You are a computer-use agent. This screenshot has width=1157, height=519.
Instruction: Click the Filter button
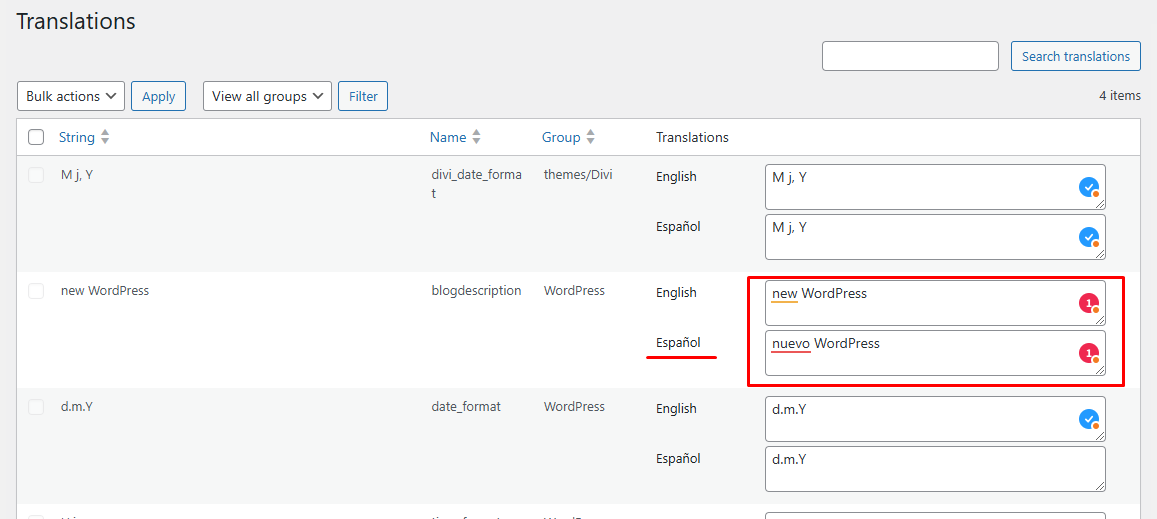point(363,96)
